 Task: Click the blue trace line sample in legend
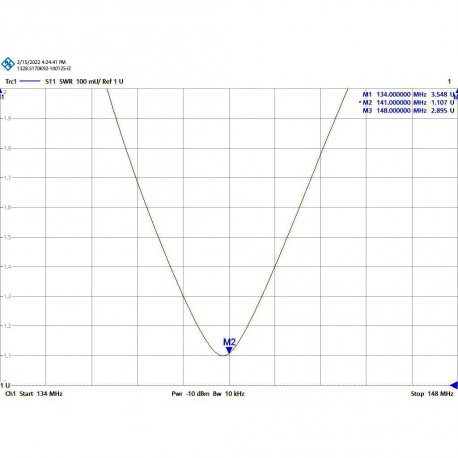tap(30, 81)
